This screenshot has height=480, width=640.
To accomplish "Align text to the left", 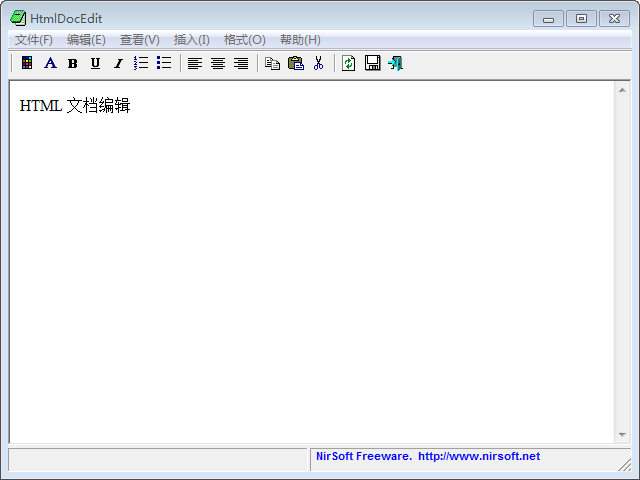I will [195, 63].
